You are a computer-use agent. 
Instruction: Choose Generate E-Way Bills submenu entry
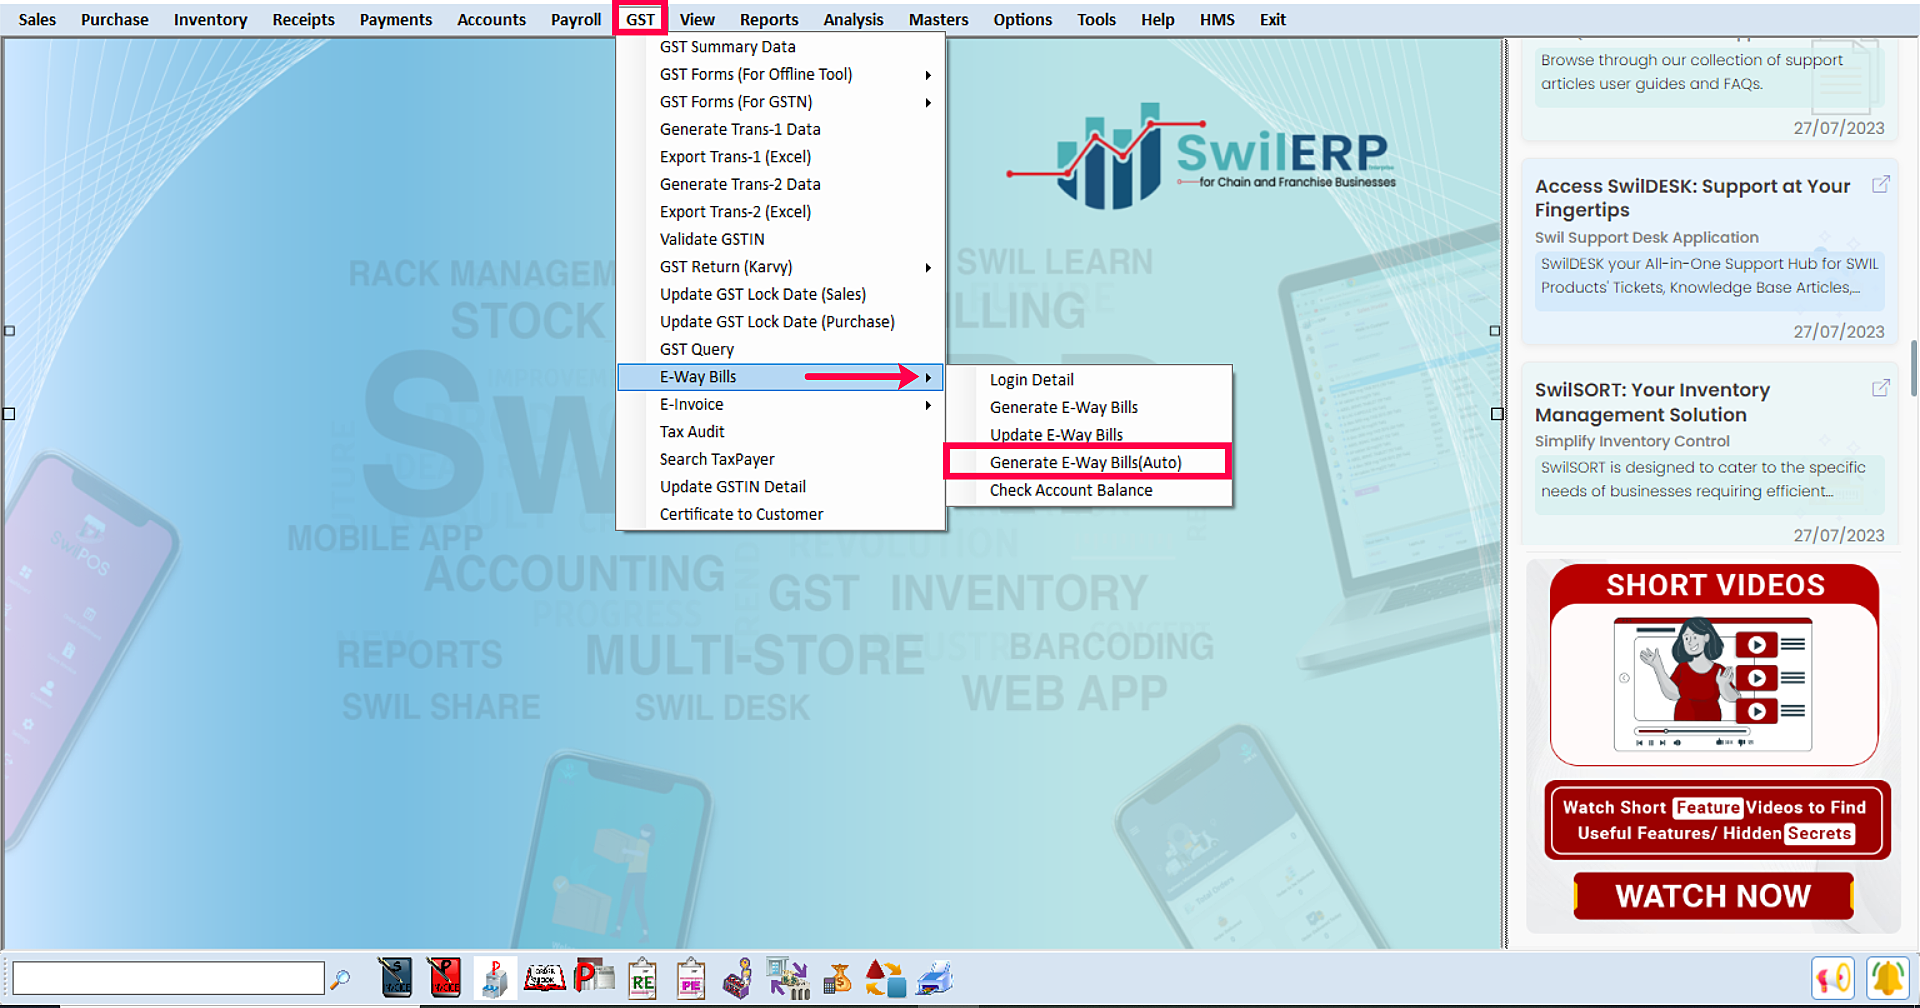pos(1089,408)
